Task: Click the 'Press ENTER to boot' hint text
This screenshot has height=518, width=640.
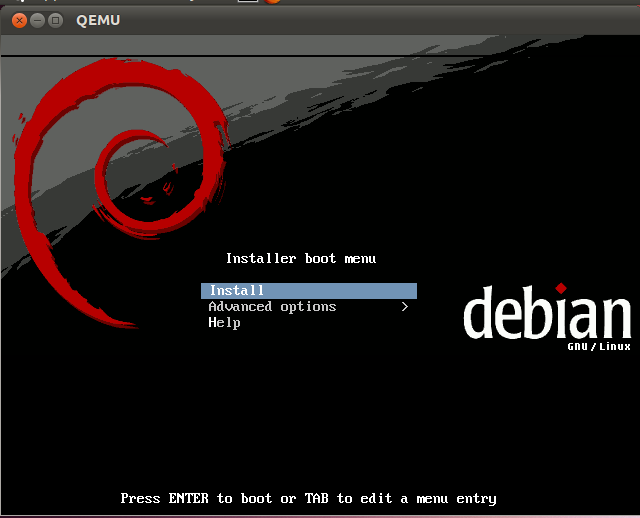Action: [308, 498]
